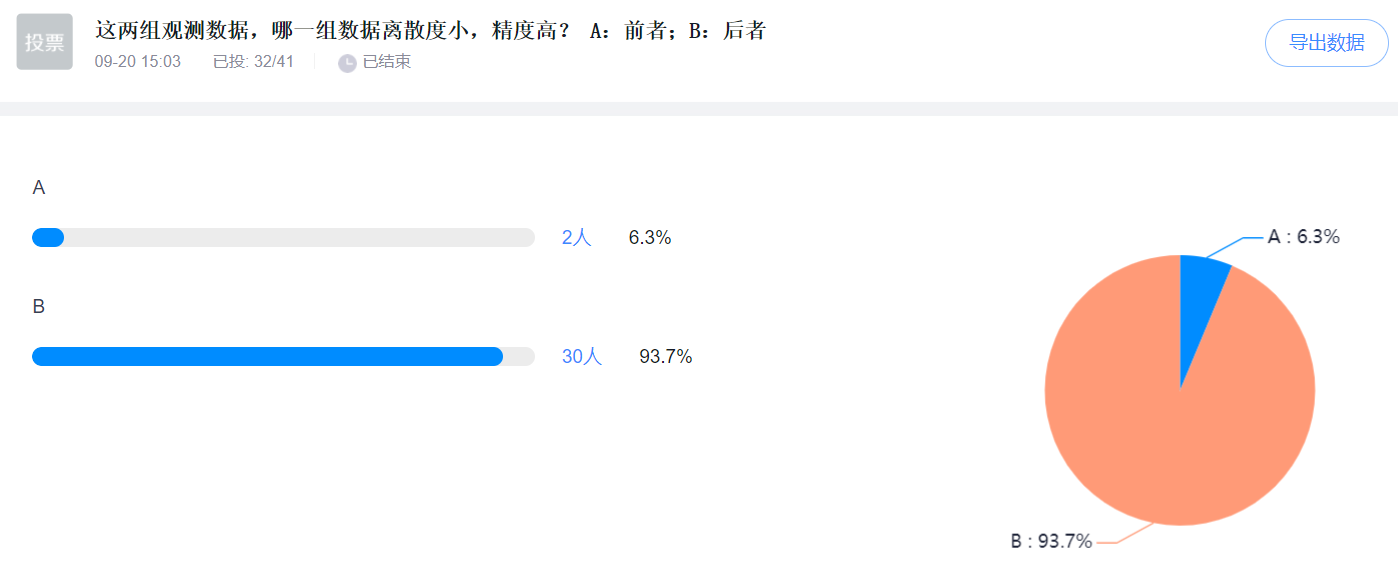Click the 已结束 status text
The image size is (1398, 575).
386,62
